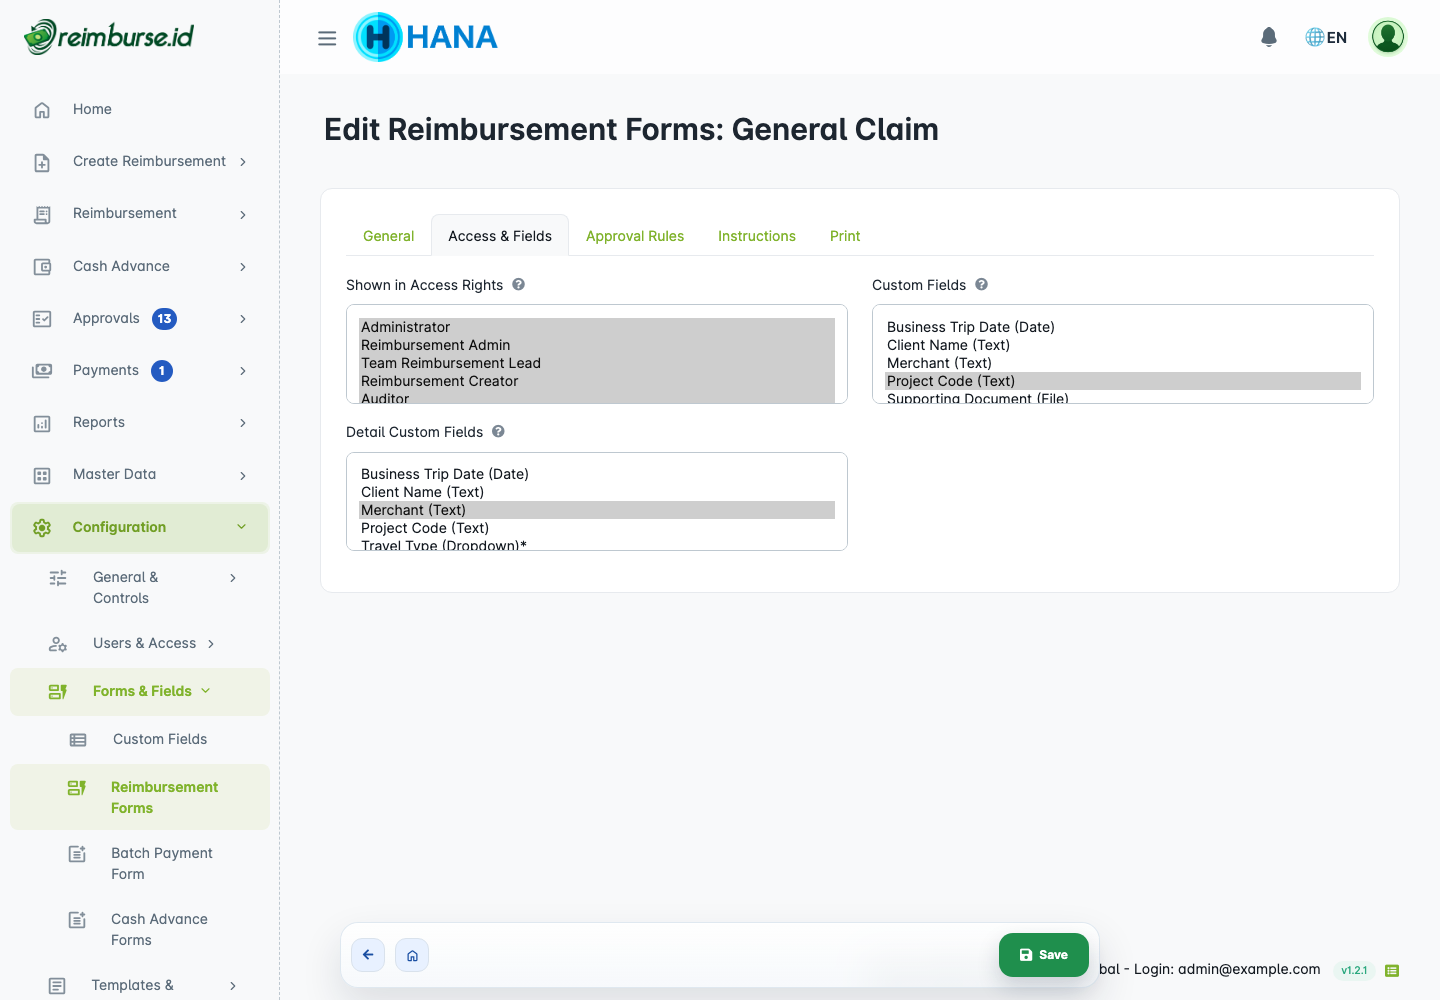This screenshot has width=1440, height=1000.
Task: Collapse the Configuration section
Action: point(241,527)
